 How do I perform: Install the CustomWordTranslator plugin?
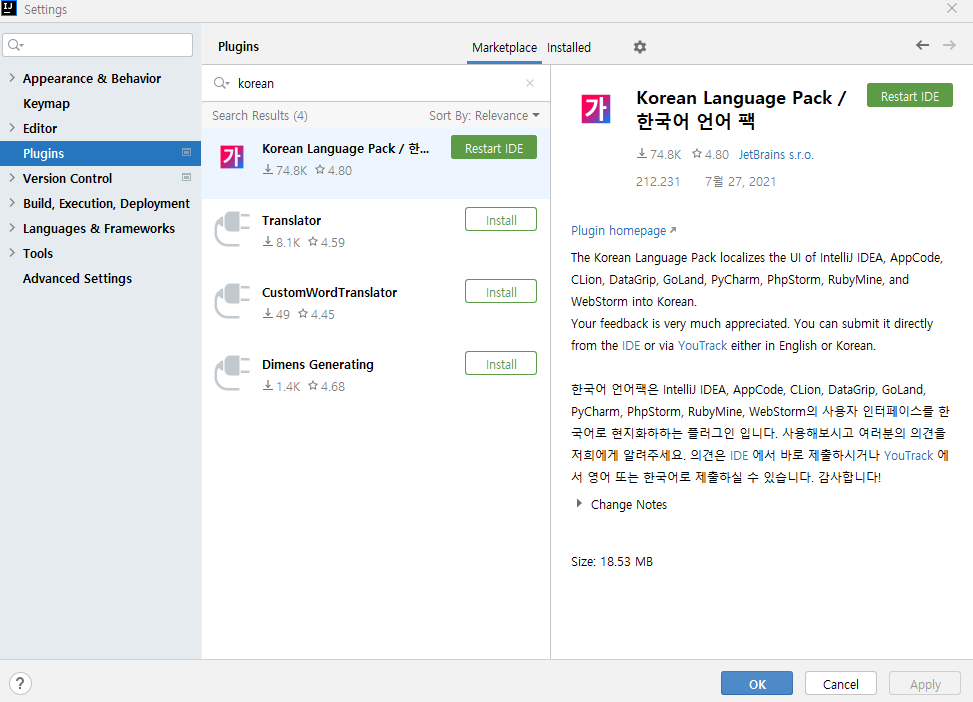tap(501, 292)
